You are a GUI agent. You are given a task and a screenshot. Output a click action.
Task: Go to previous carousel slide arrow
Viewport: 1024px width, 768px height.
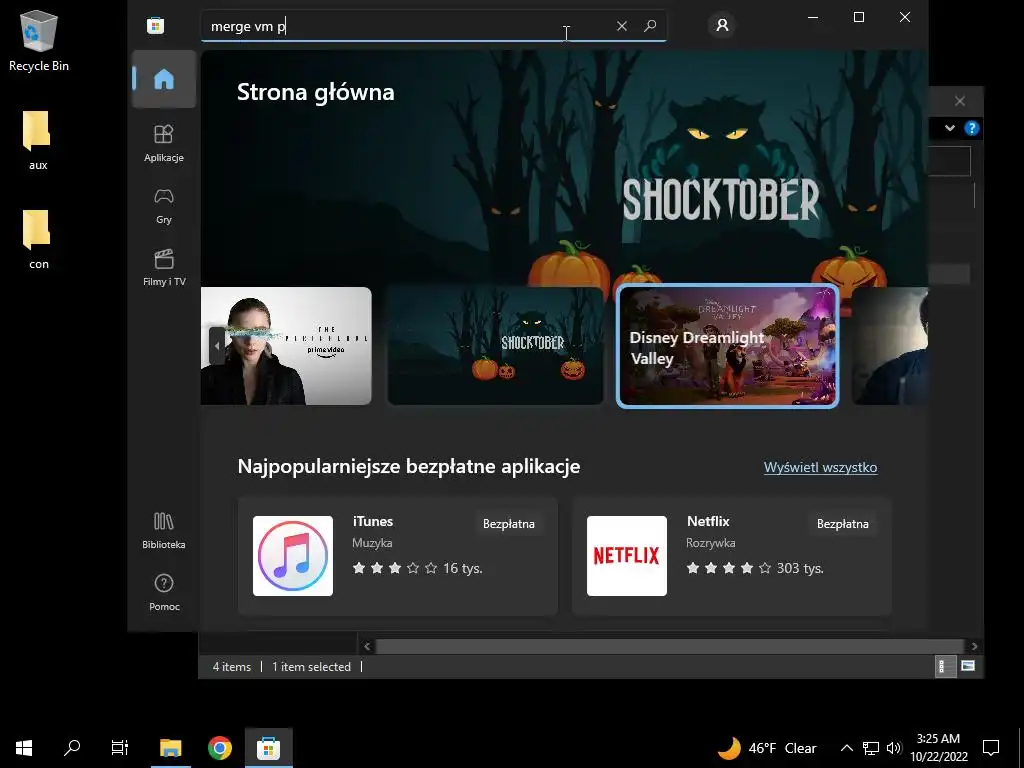click(x=217, y=346)
